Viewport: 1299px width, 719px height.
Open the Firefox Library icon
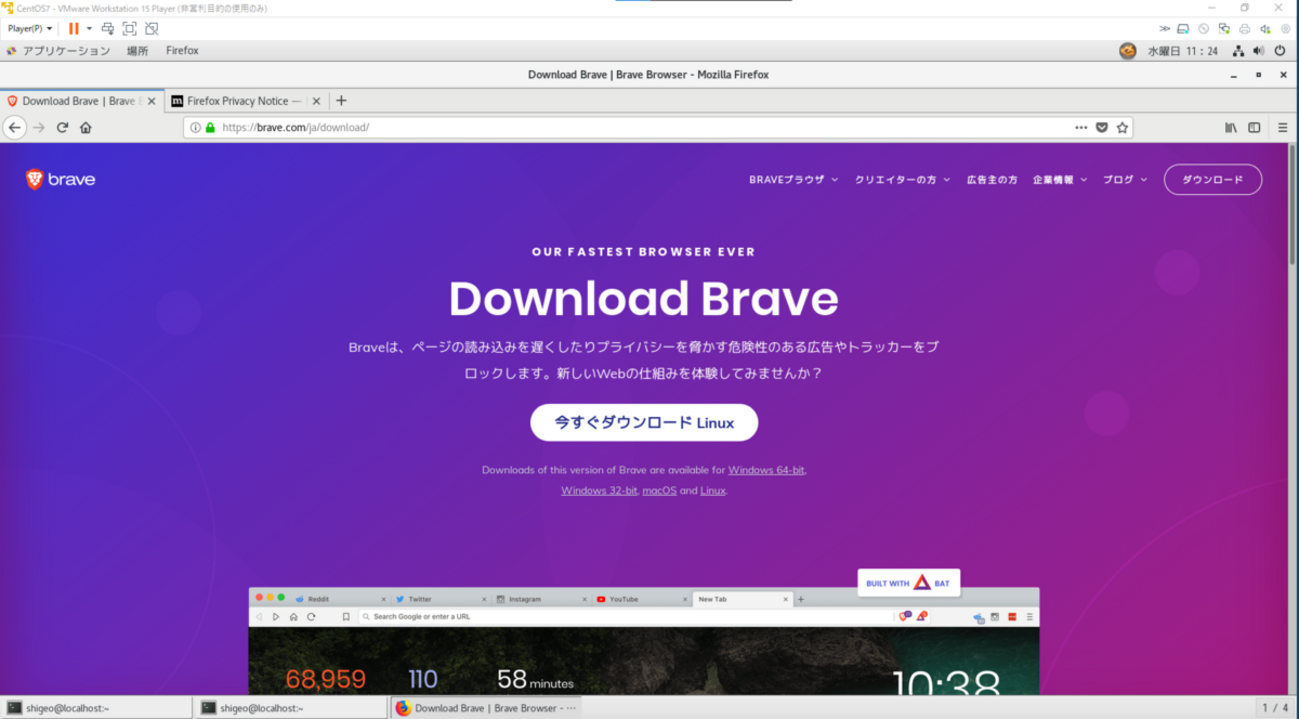pos(1231,127)
